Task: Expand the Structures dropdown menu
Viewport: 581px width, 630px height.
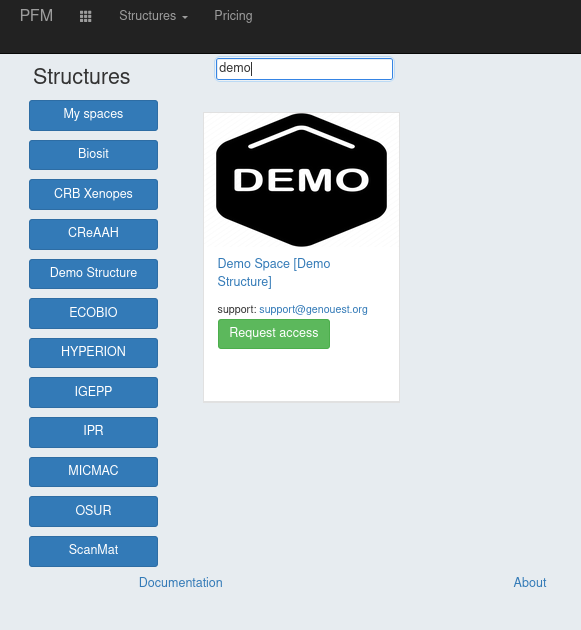Action: click(x=153, y=16)
